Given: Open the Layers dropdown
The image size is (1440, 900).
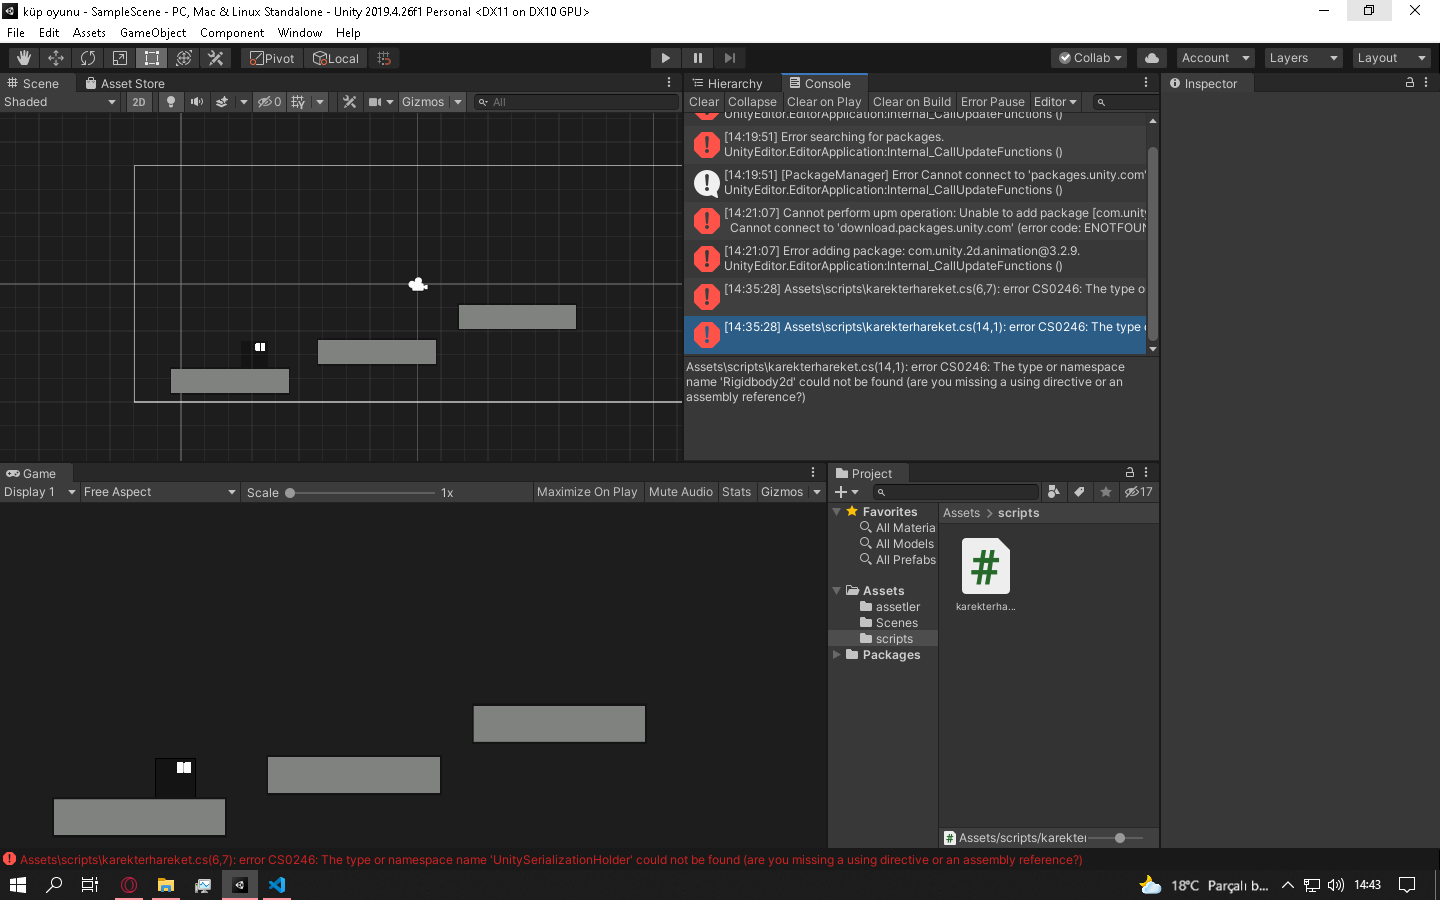Looking at the screenshot, I should point(1303,58).
